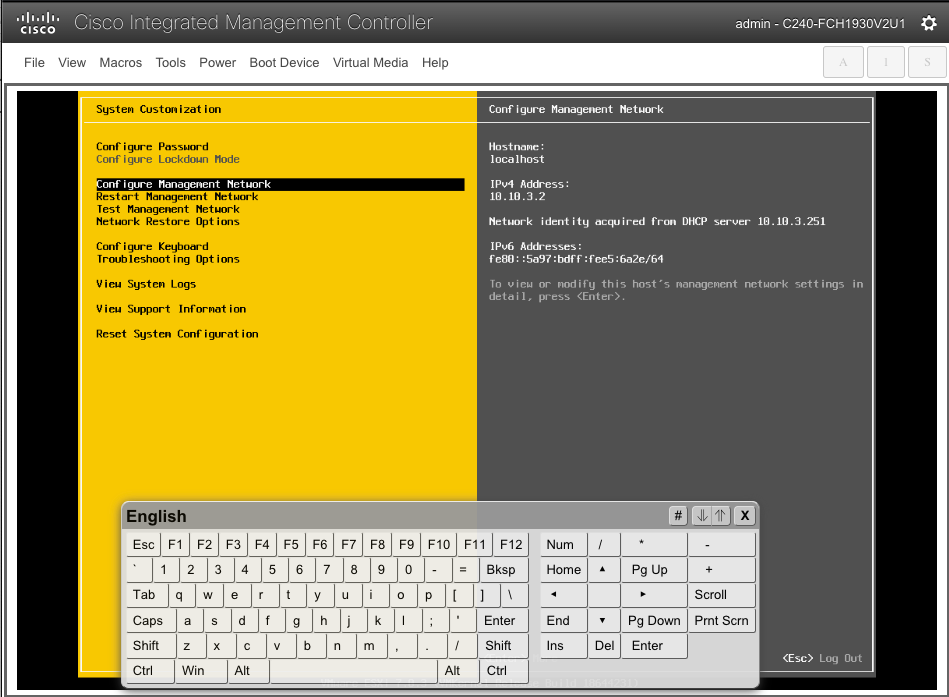The height and width of the screenshot is (697, 949).
Task: Open the Boot Device menu
Action: (284, 62)
